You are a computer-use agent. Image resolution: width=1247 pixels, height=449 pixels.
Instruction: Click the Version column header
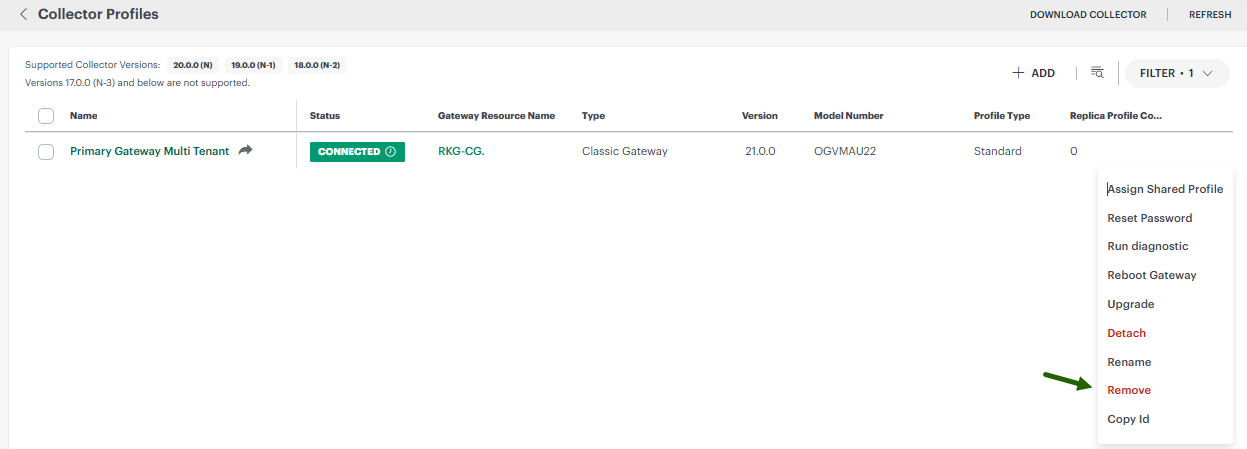tap(760, 116)
